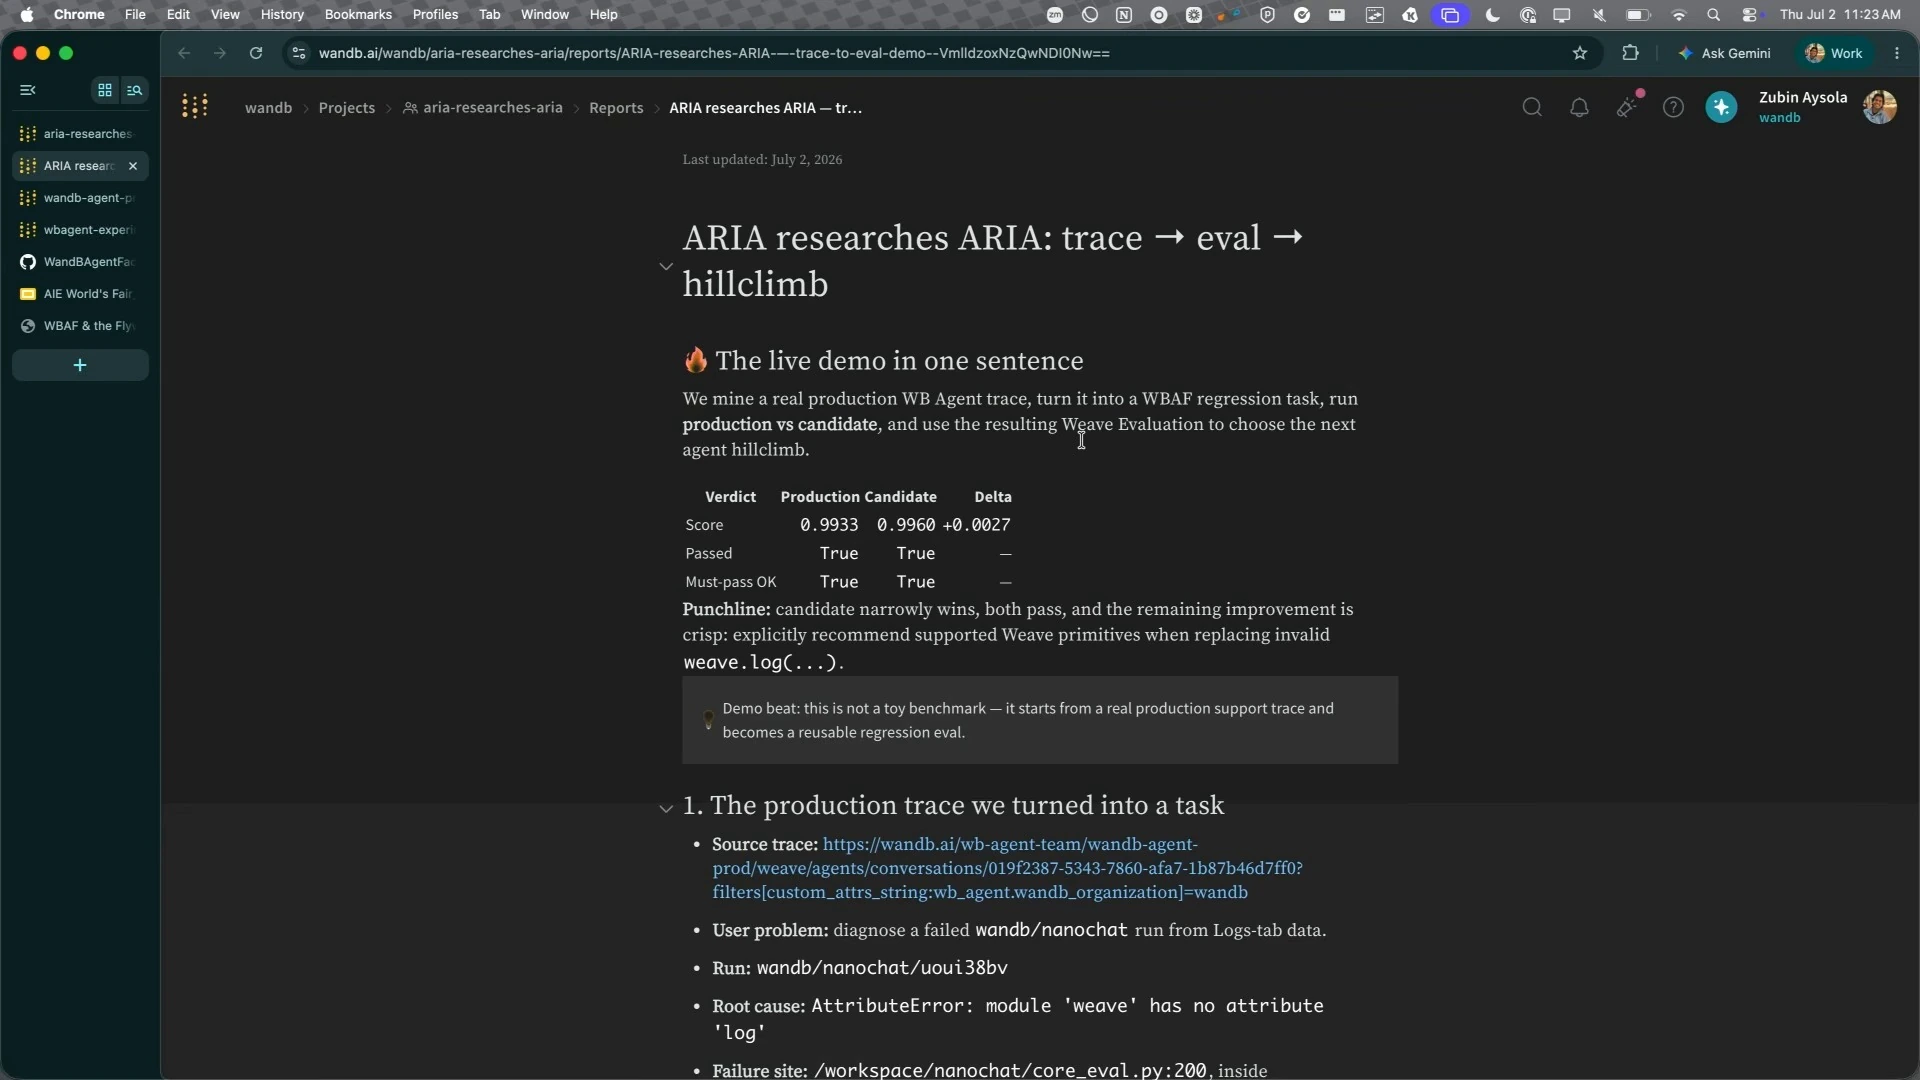View site information icon in address bar

(x=298, y=53)
